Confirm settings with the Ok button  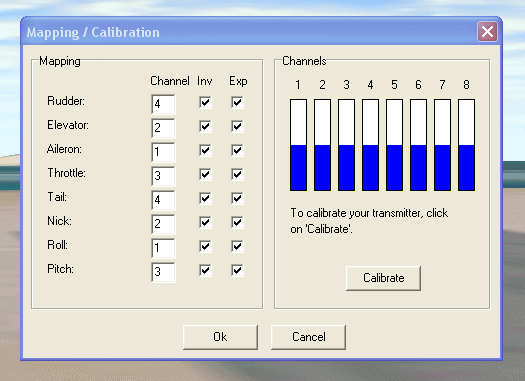point(220,337)
